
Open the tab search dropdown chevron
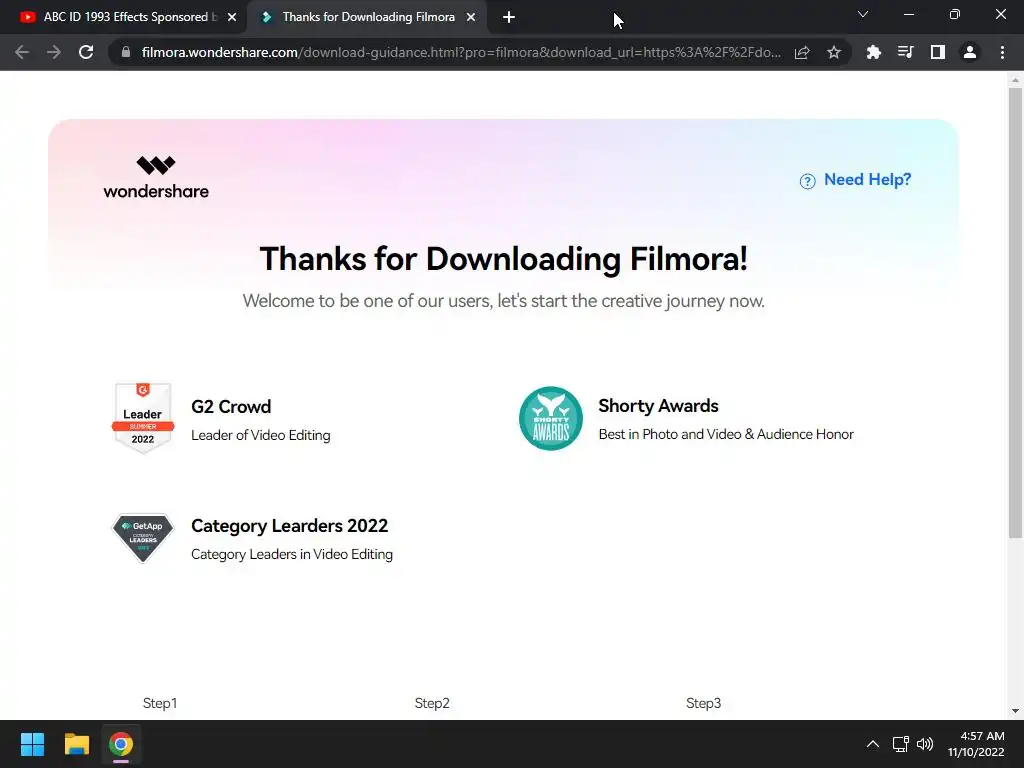click(x=863, y=14)
